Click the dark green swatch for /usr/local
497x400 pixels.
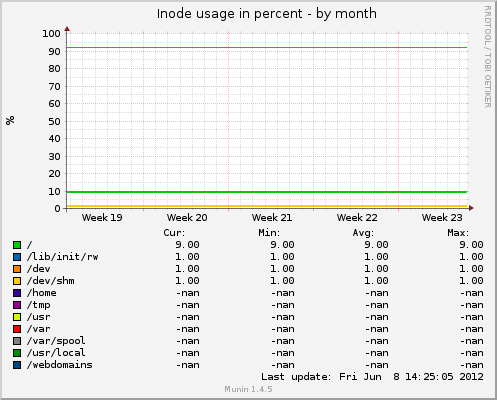click(x=17, y=353)
